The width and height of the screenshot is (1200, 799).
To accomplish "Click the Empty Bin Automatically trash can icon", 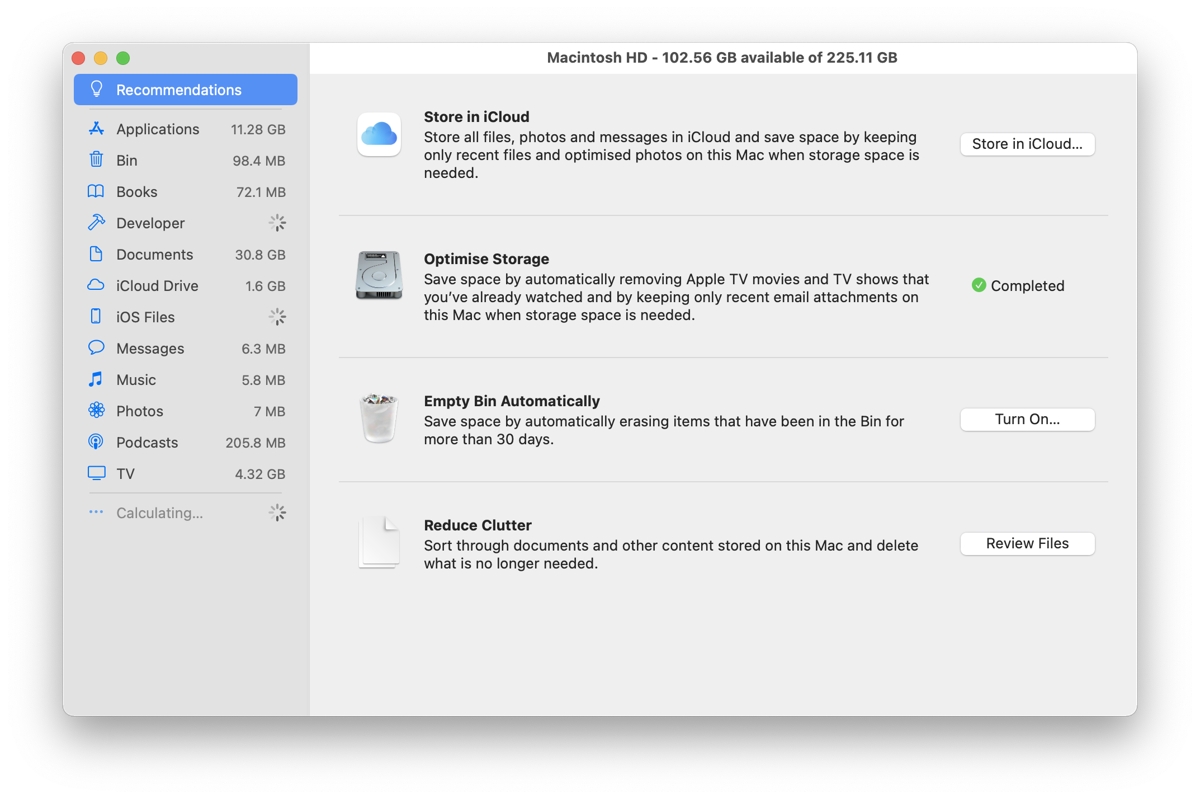I will 379,418.
